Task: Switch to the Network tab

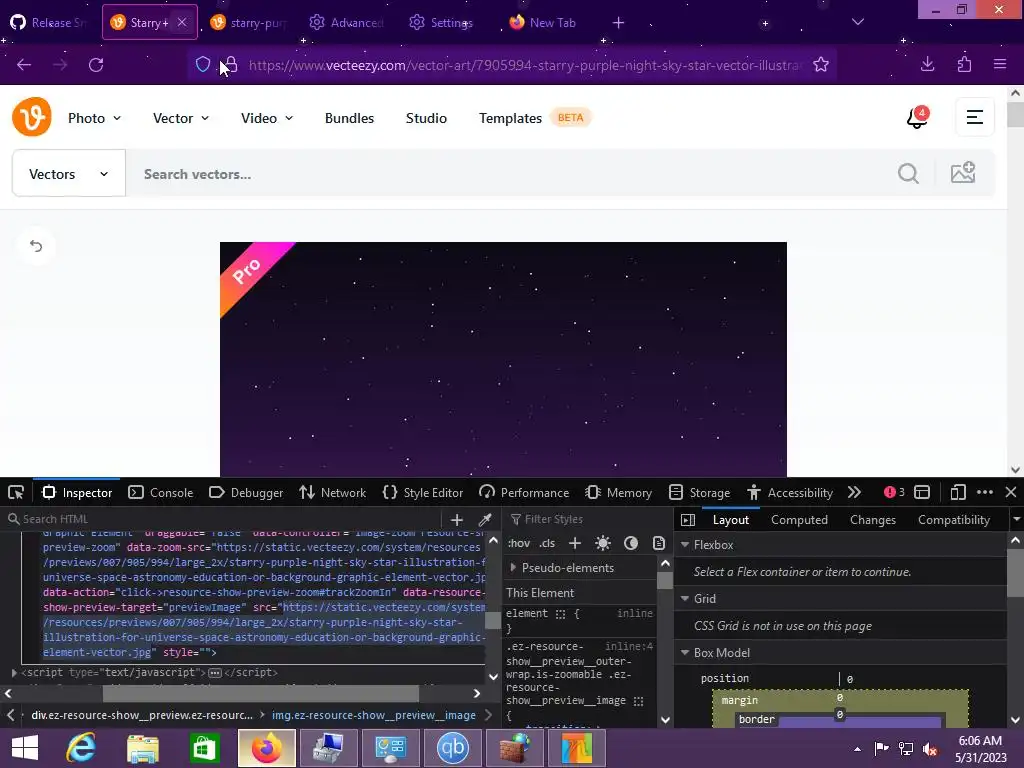Action: pyautogui.click(x=332, y=492)
